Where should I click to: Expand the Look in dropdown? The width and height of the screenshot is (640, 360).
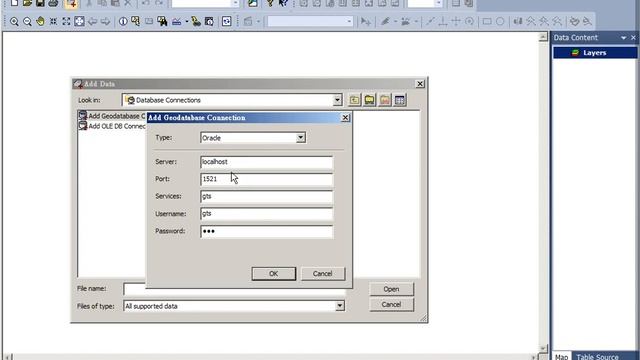tap(337, 100)
